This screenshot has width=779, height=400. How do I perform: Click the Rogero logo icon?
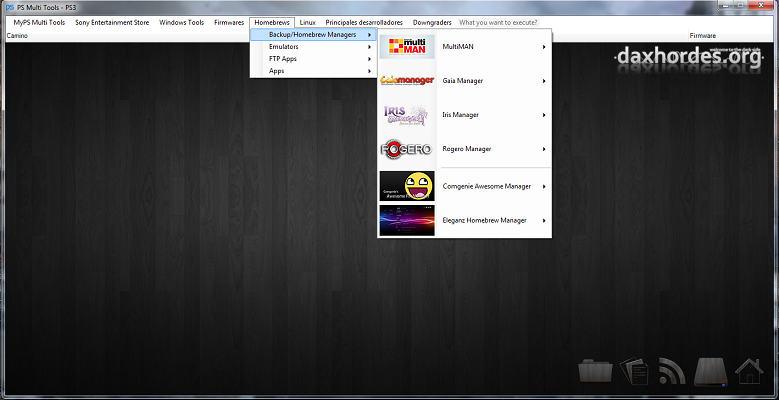(406, 149)
